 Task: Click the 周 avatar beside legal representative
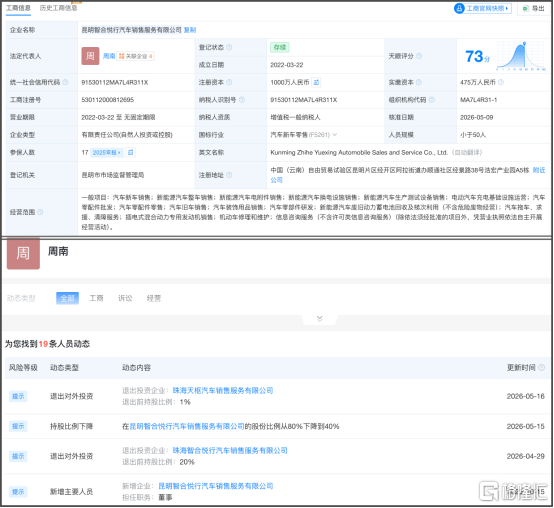[90, 56]
